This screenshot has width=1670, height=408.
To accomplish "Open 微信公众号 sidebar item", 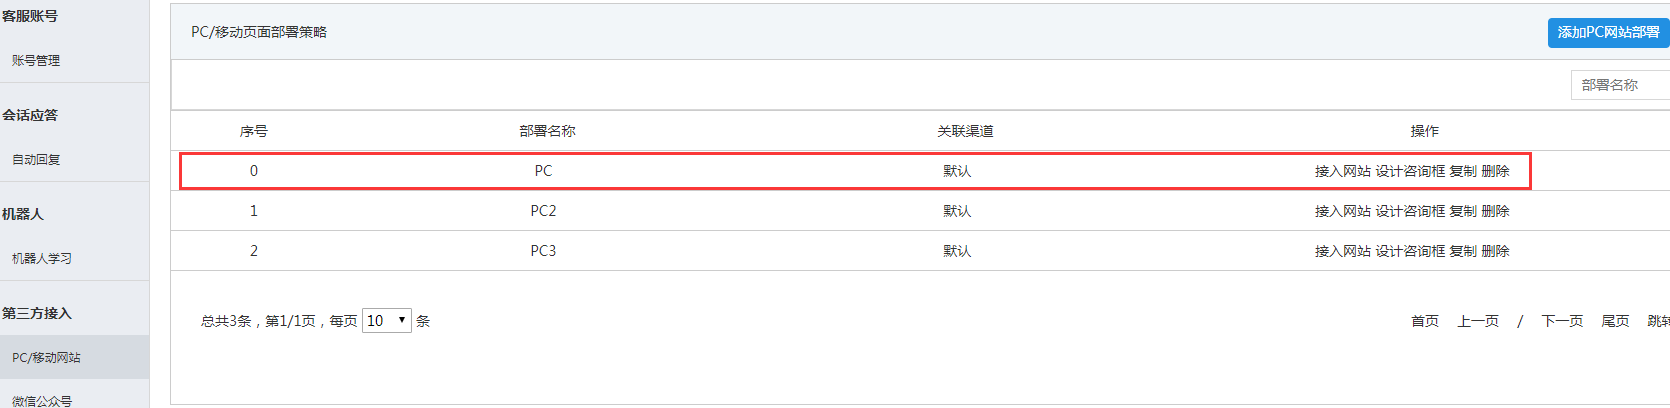I will 42,400.
